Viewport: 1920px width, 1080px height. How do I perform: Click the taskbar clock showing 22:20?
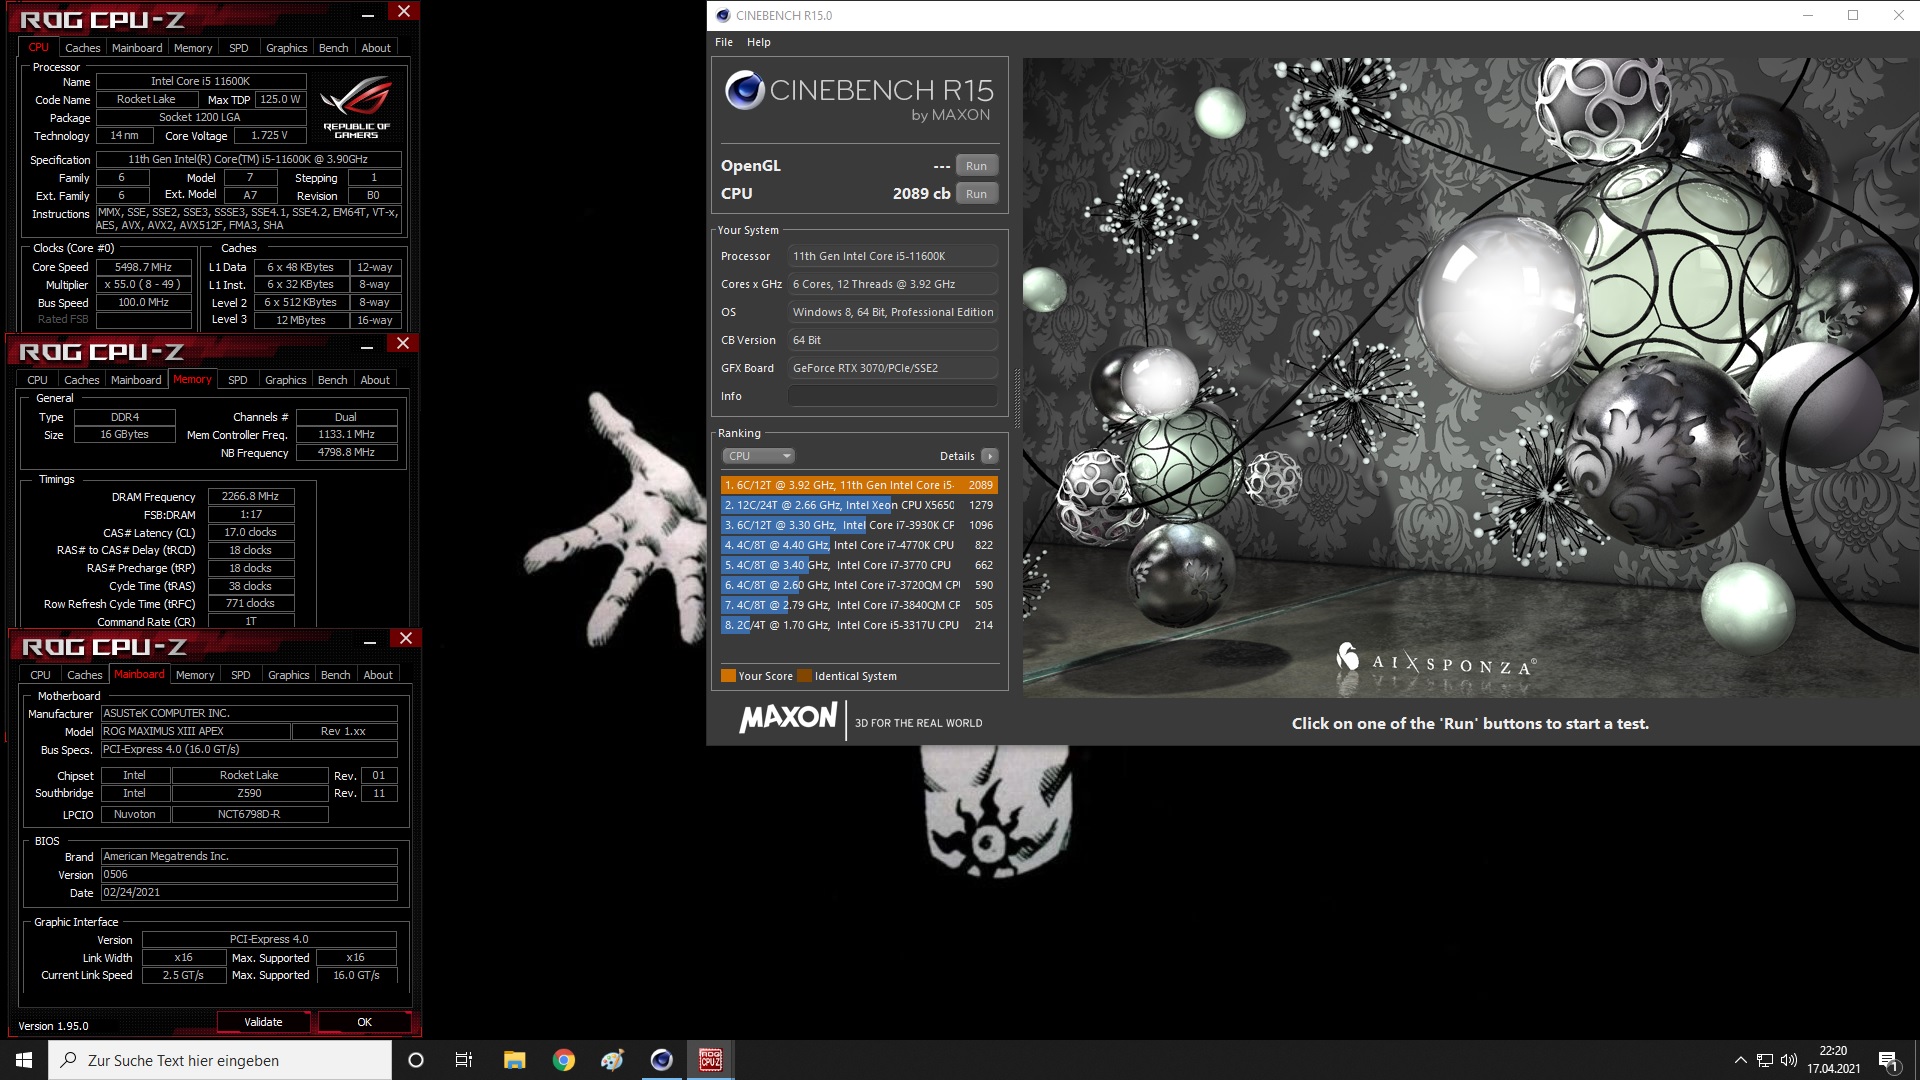point(1834,1060)
